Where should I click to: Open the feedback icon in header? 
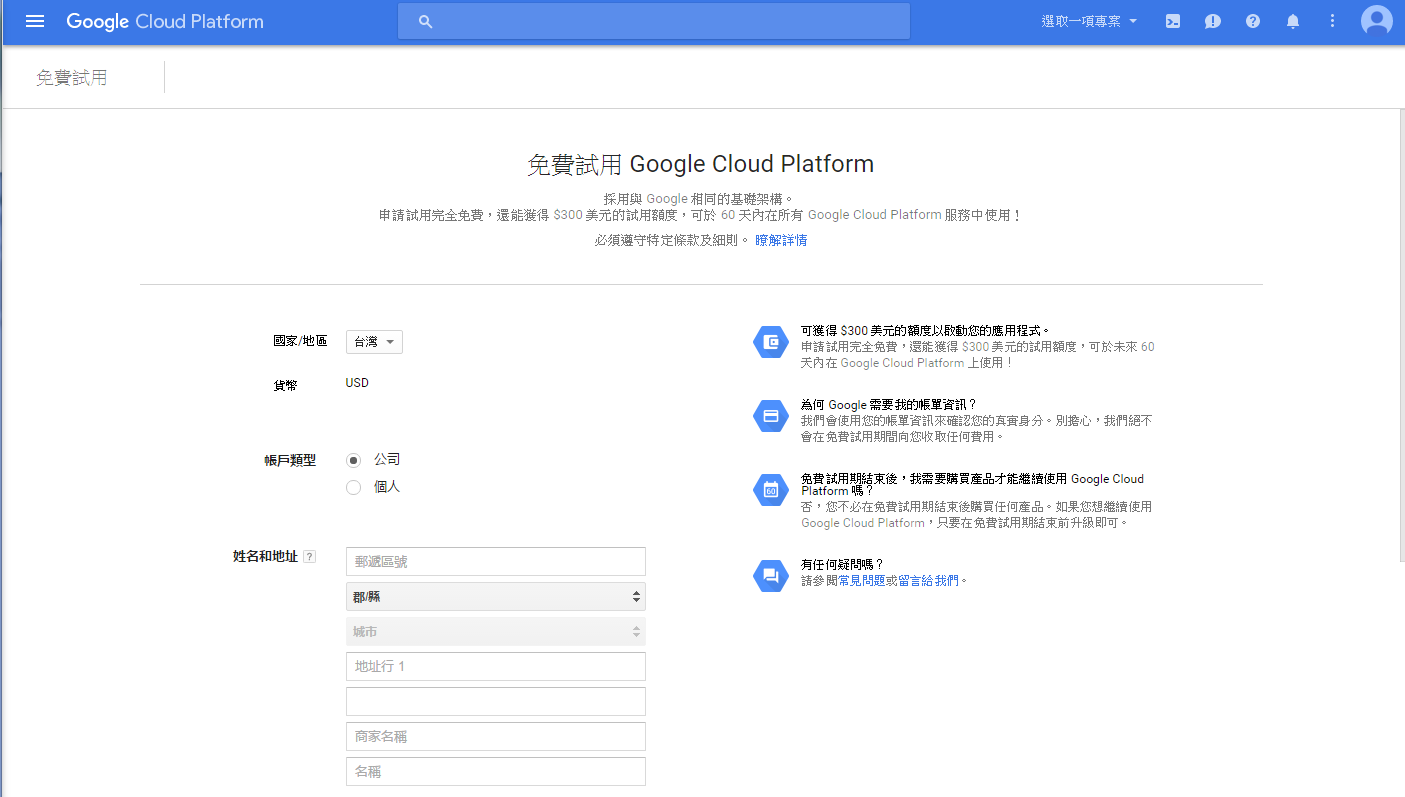tap(1213, 21)
